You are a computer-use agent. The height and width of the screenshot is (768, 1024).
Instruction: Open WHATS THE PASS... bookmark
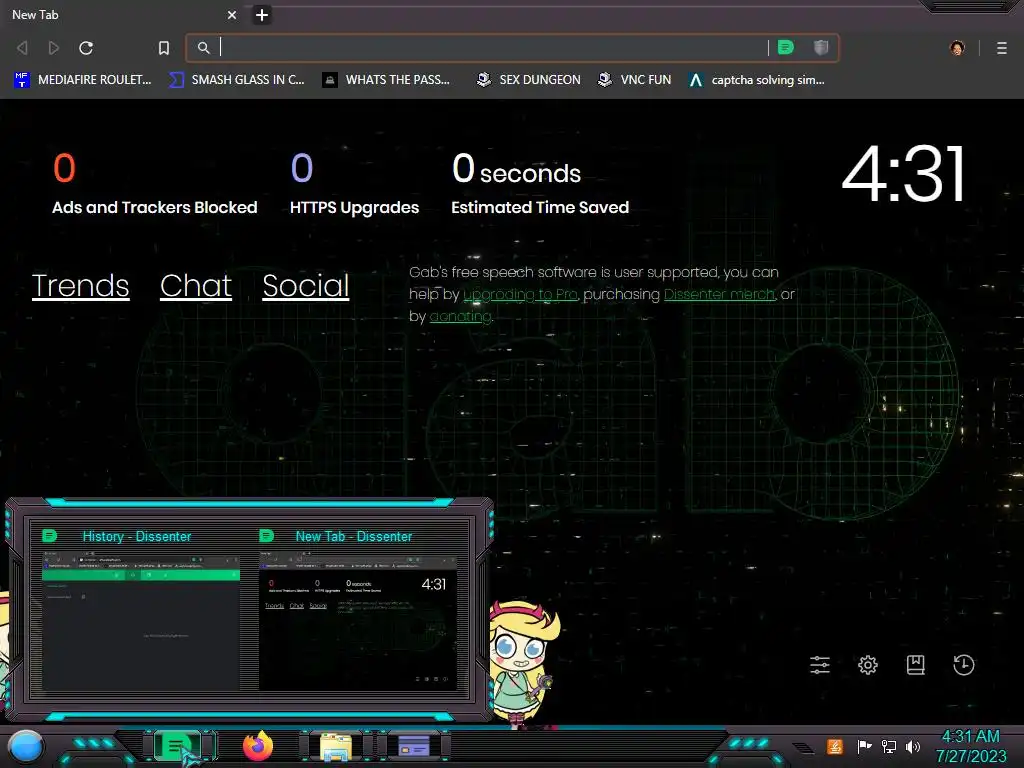(x=386, y=80)
